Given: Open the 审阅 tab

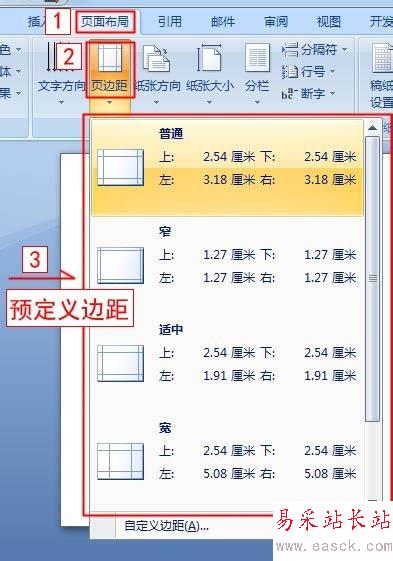Looking at the screenshot, I should (276, 22).
